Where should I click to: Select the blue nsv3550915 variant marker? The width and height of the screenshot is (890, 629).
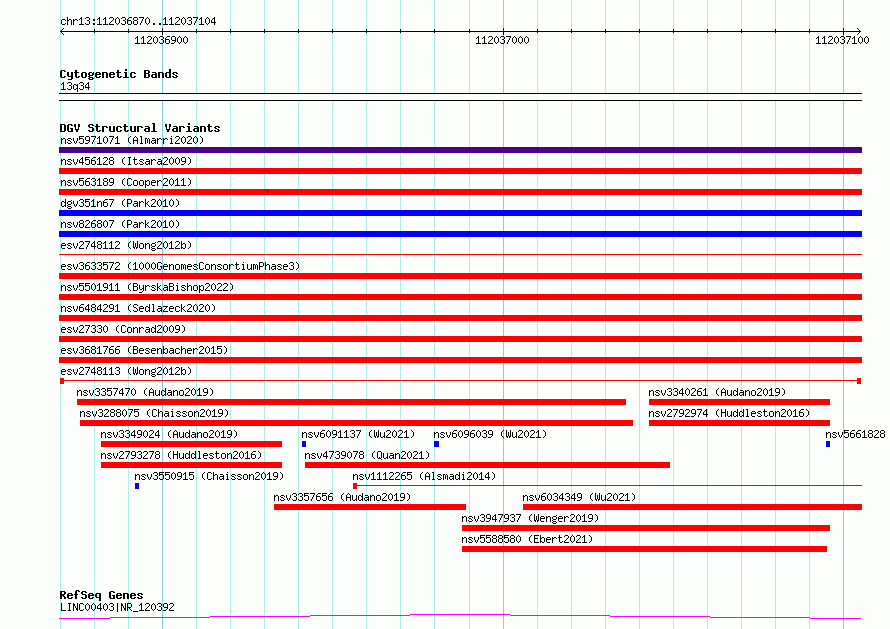(x=137, y=486)
